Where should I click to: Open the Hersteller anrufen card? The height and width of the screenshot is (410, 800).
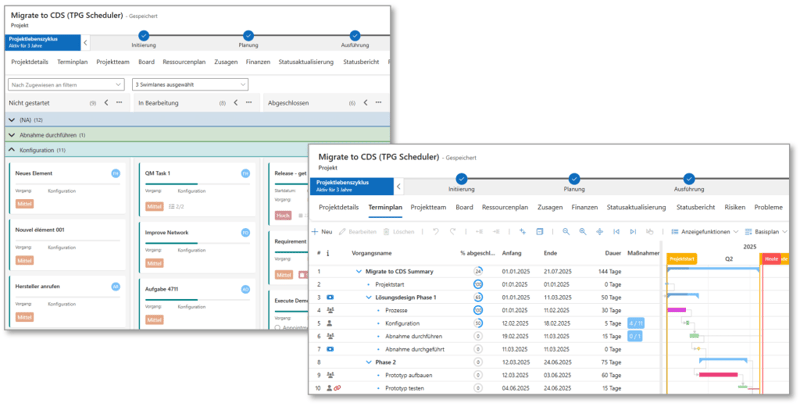pyautogui.click(x=67, y=302)
